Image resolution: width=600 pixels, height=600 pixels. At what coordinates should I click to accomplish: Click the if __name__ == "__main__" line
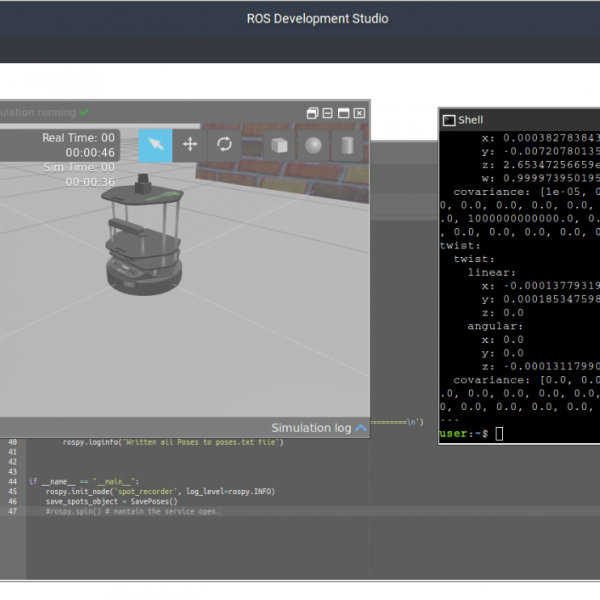pos(84,481)
